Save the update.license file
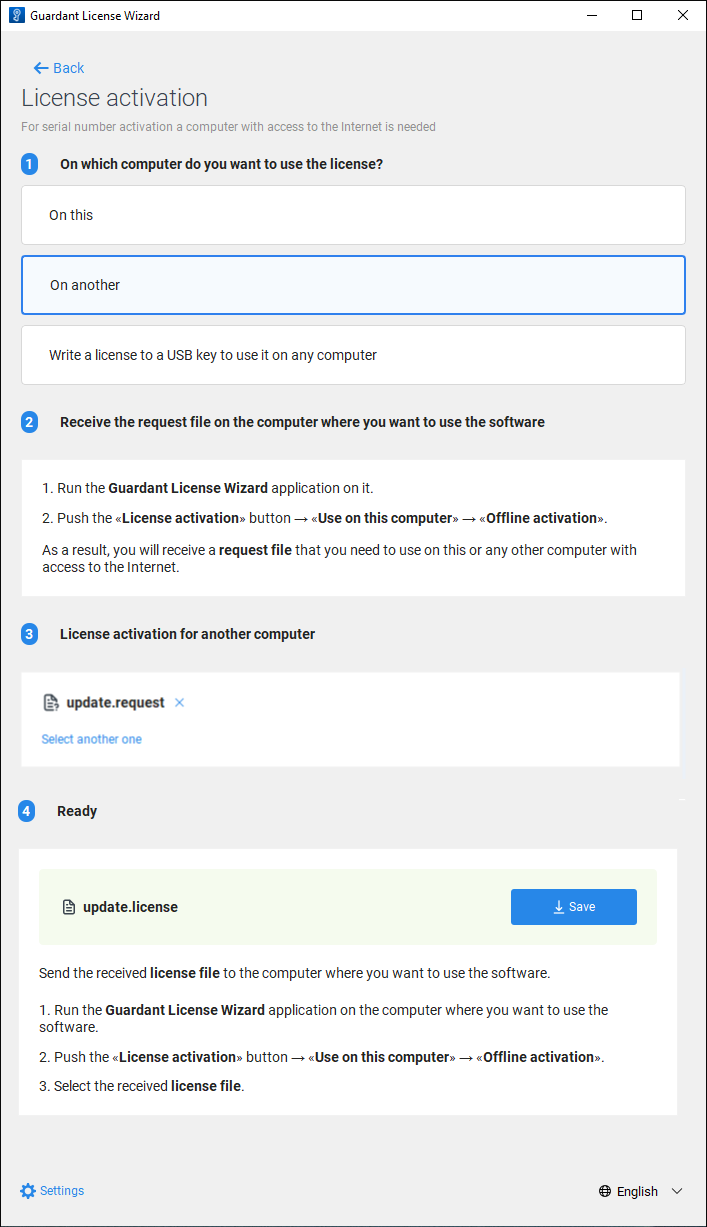 click(x=573, y=907)
